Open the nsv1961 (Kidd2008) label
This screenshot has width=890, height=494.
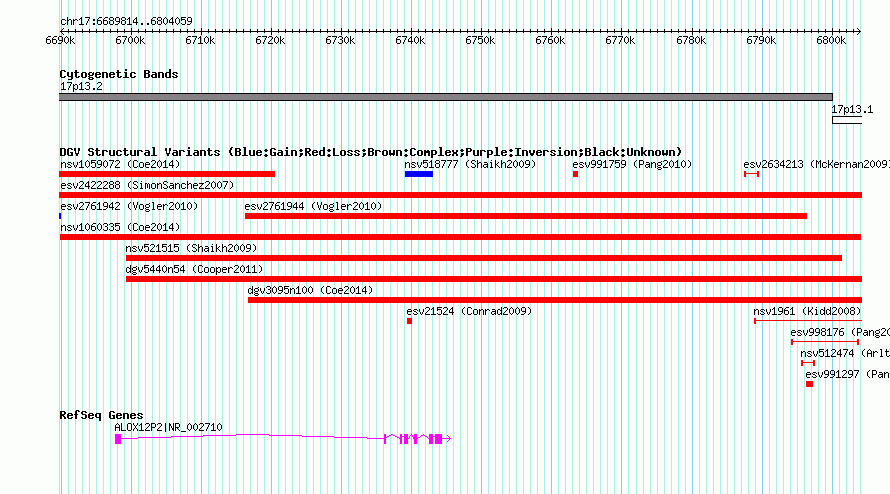[x=807, y=311]
